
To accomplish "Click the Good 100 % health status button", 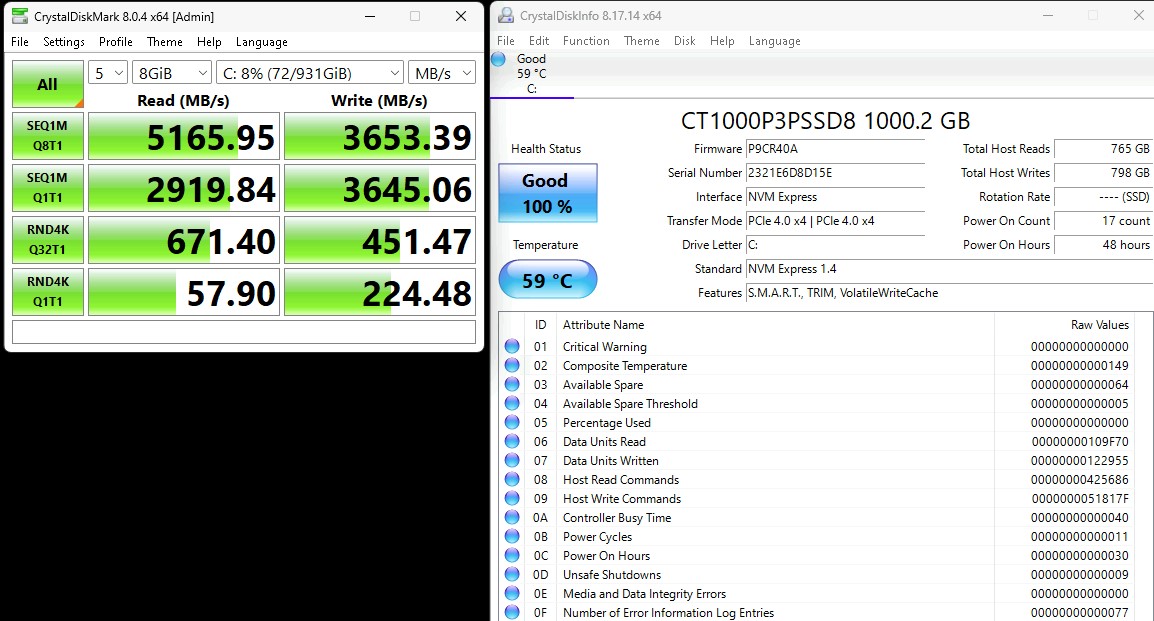I will pyautogui.click(x=548, y=193).
